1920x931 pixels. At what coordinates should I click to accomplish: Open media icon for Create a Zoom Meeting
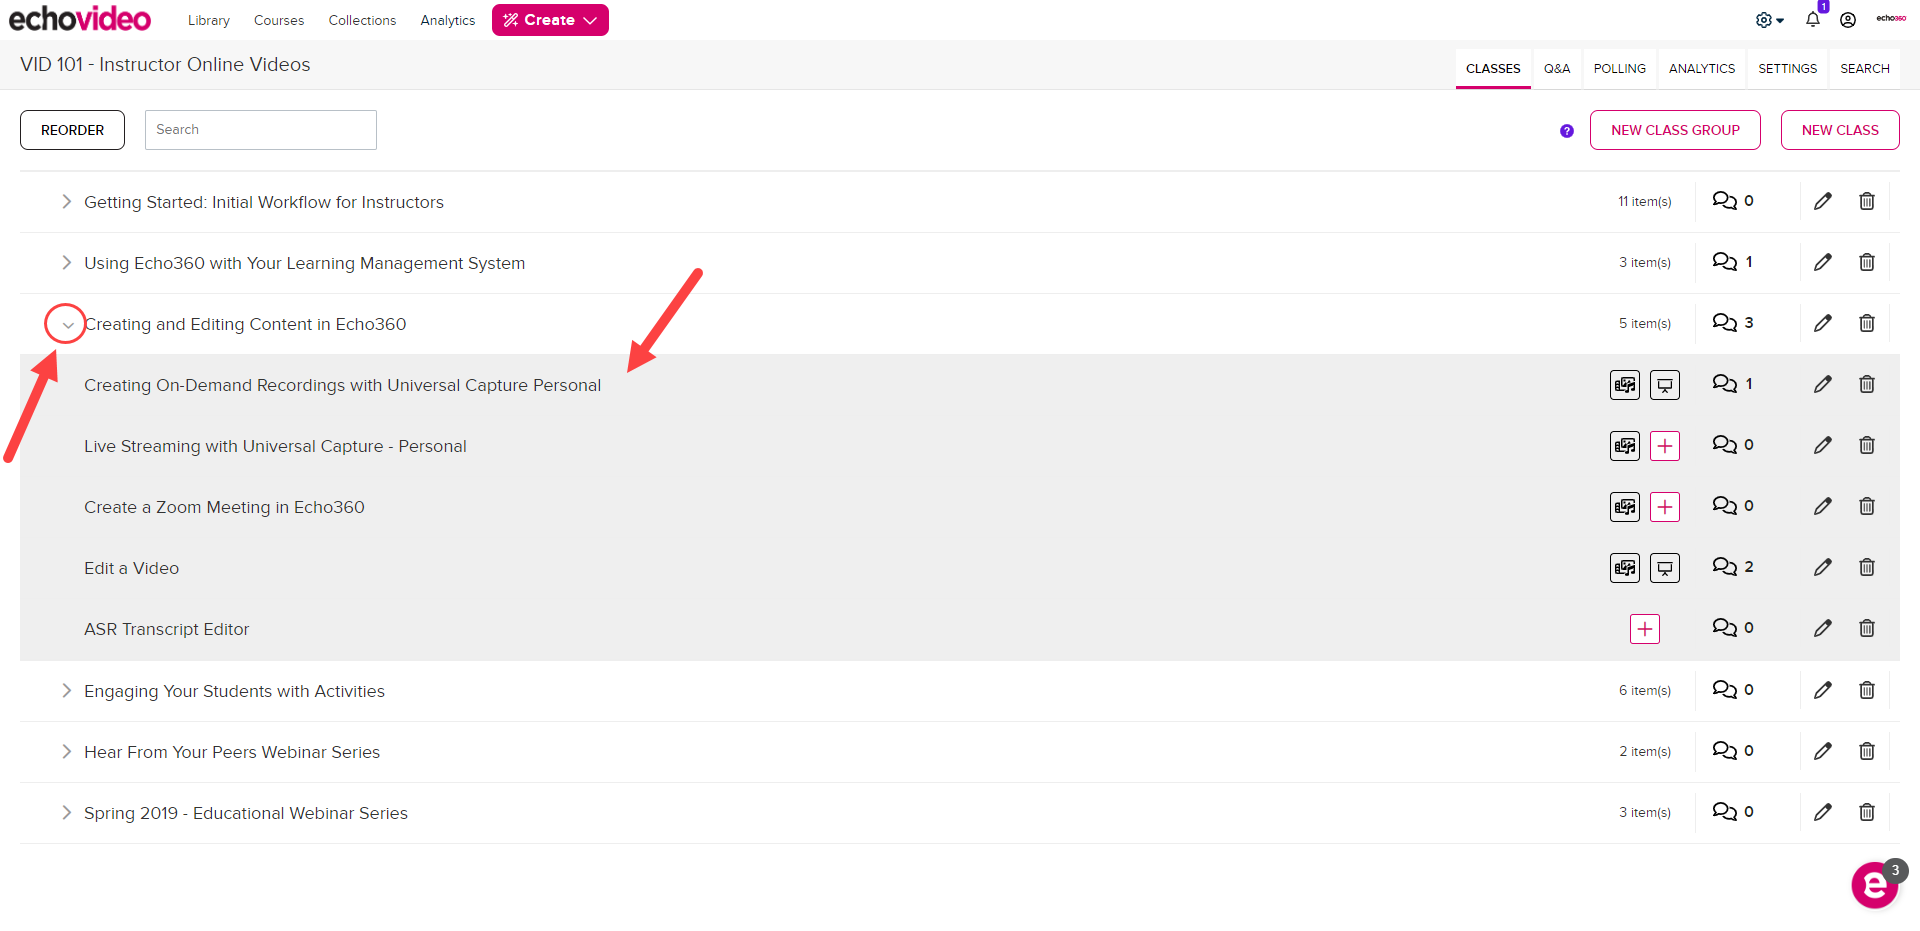(1625, 507)
